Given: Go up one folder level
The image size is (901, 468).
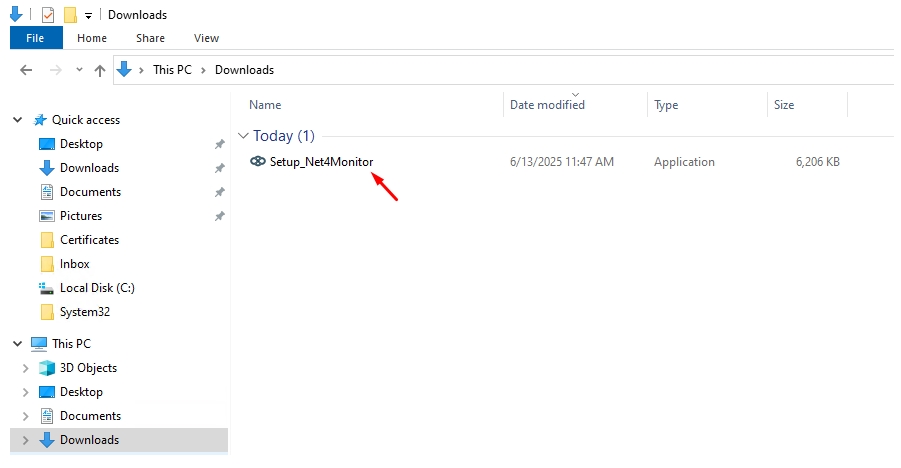Looking at the screenshot, I should pyautogui.click(x=100, y=70).
